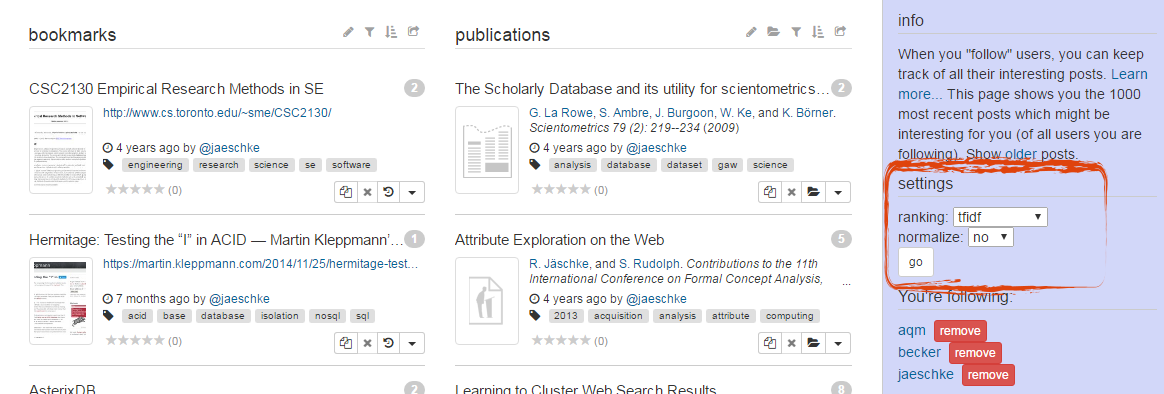Expand caret menu on Scholarly Database publication
This screenshot has height=394, width=1164.
837,192
